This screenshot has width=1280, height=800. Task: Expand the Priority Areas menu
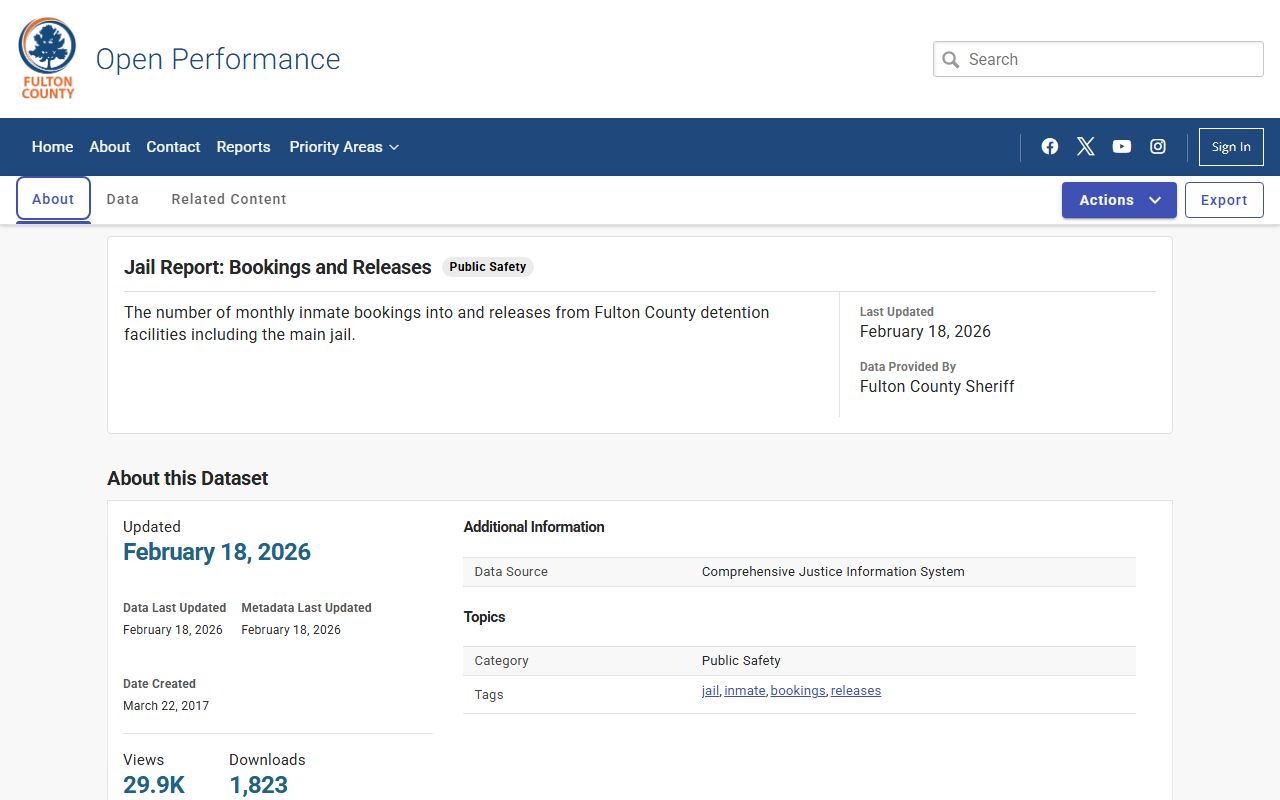click(344, 147)
